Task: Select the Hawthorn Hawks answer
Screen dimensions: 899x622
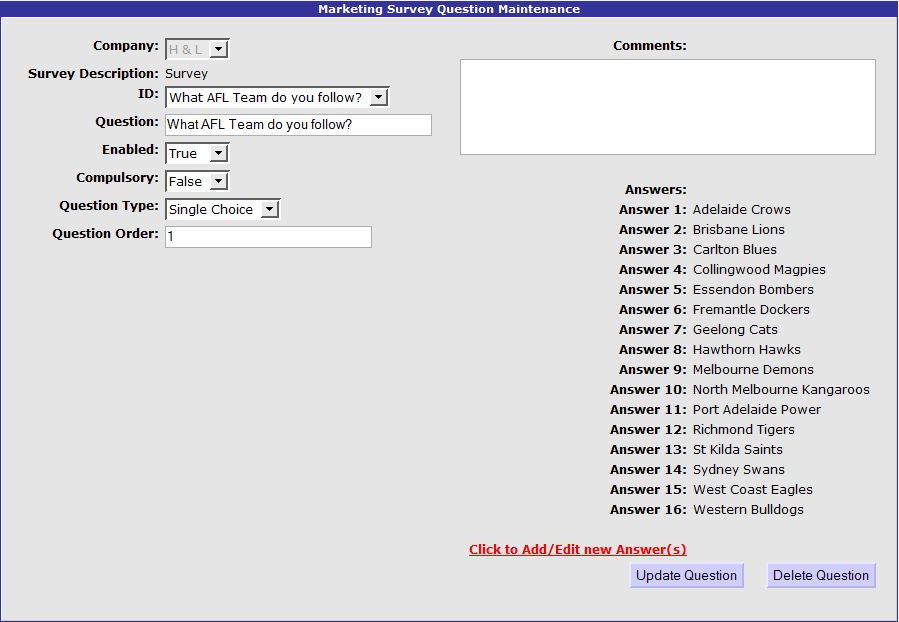Action: coord(746,350)
